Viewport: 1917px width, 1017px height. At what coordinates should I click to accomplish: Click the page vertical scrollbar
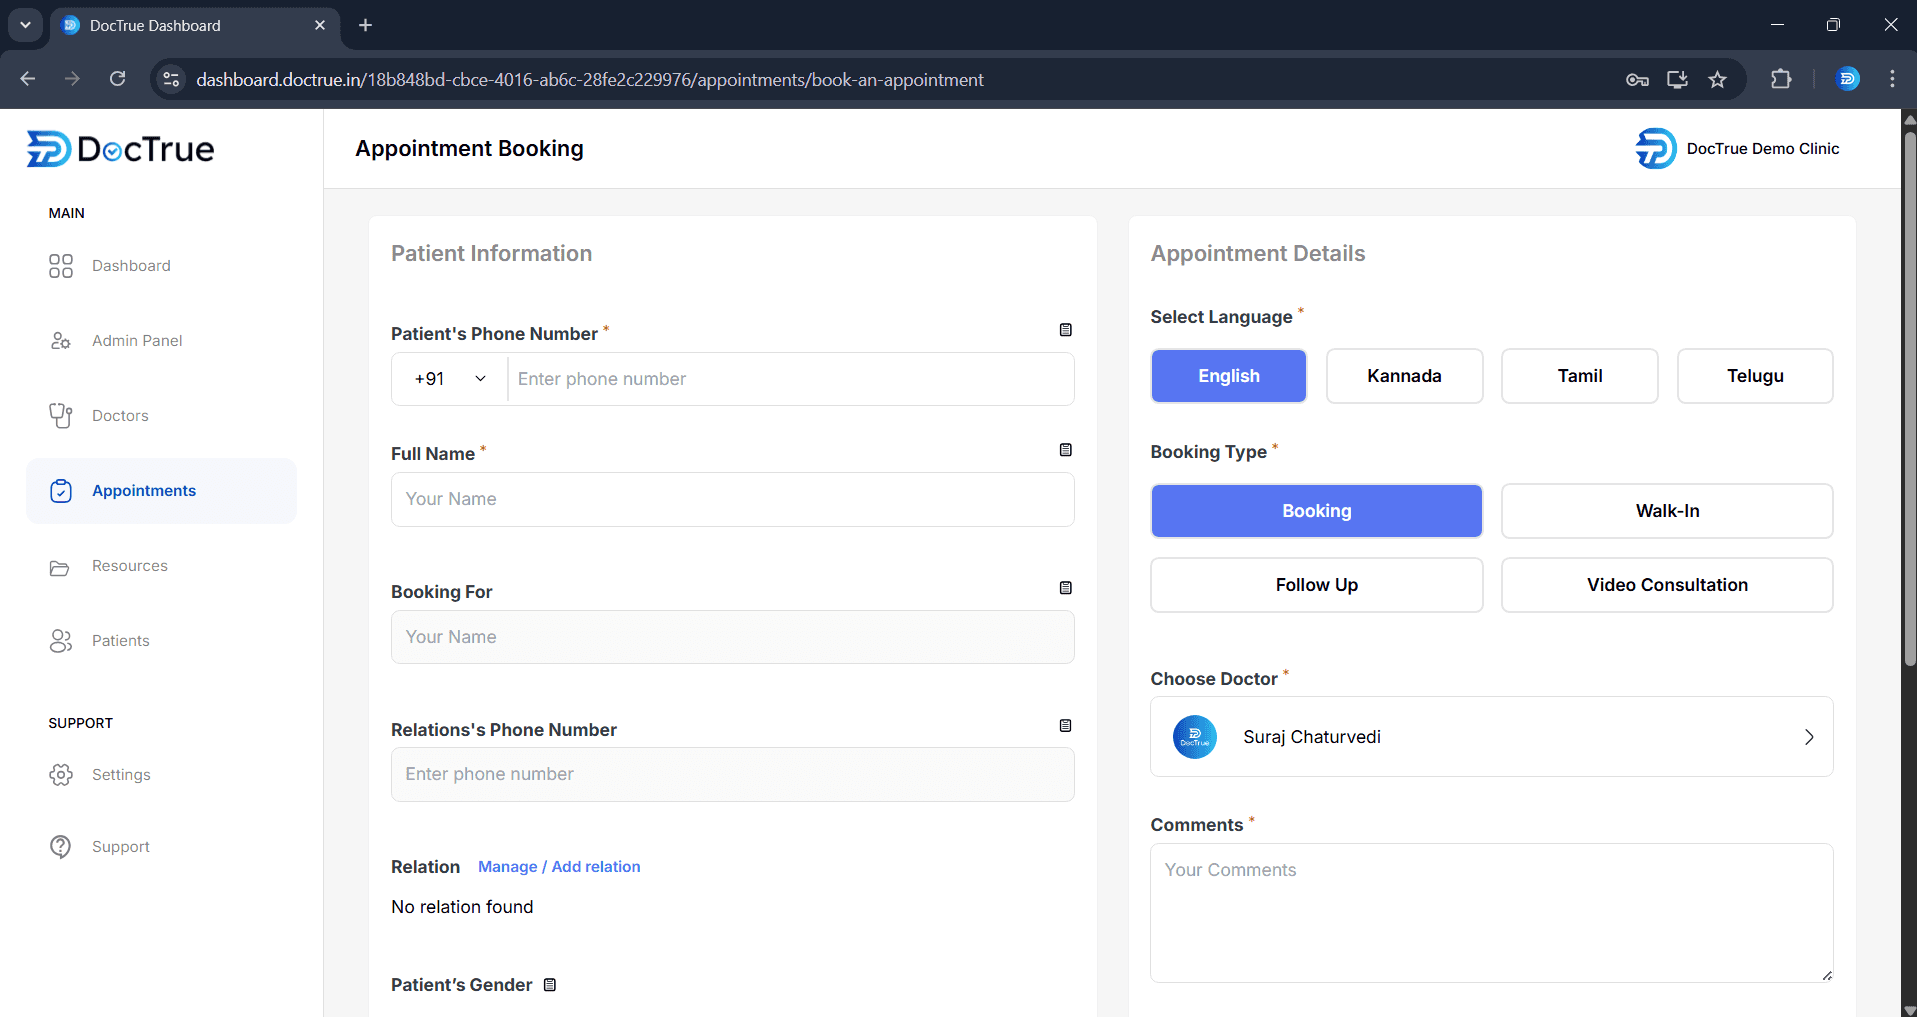point(1909,399)
